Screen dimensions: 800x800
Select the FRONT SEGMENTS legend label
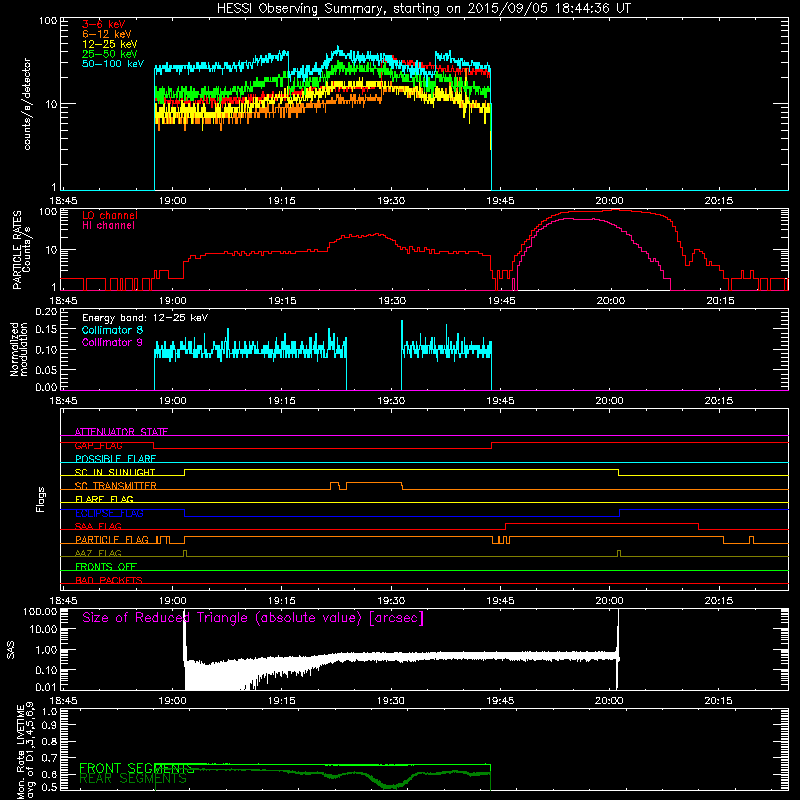(x=136, y=768)
